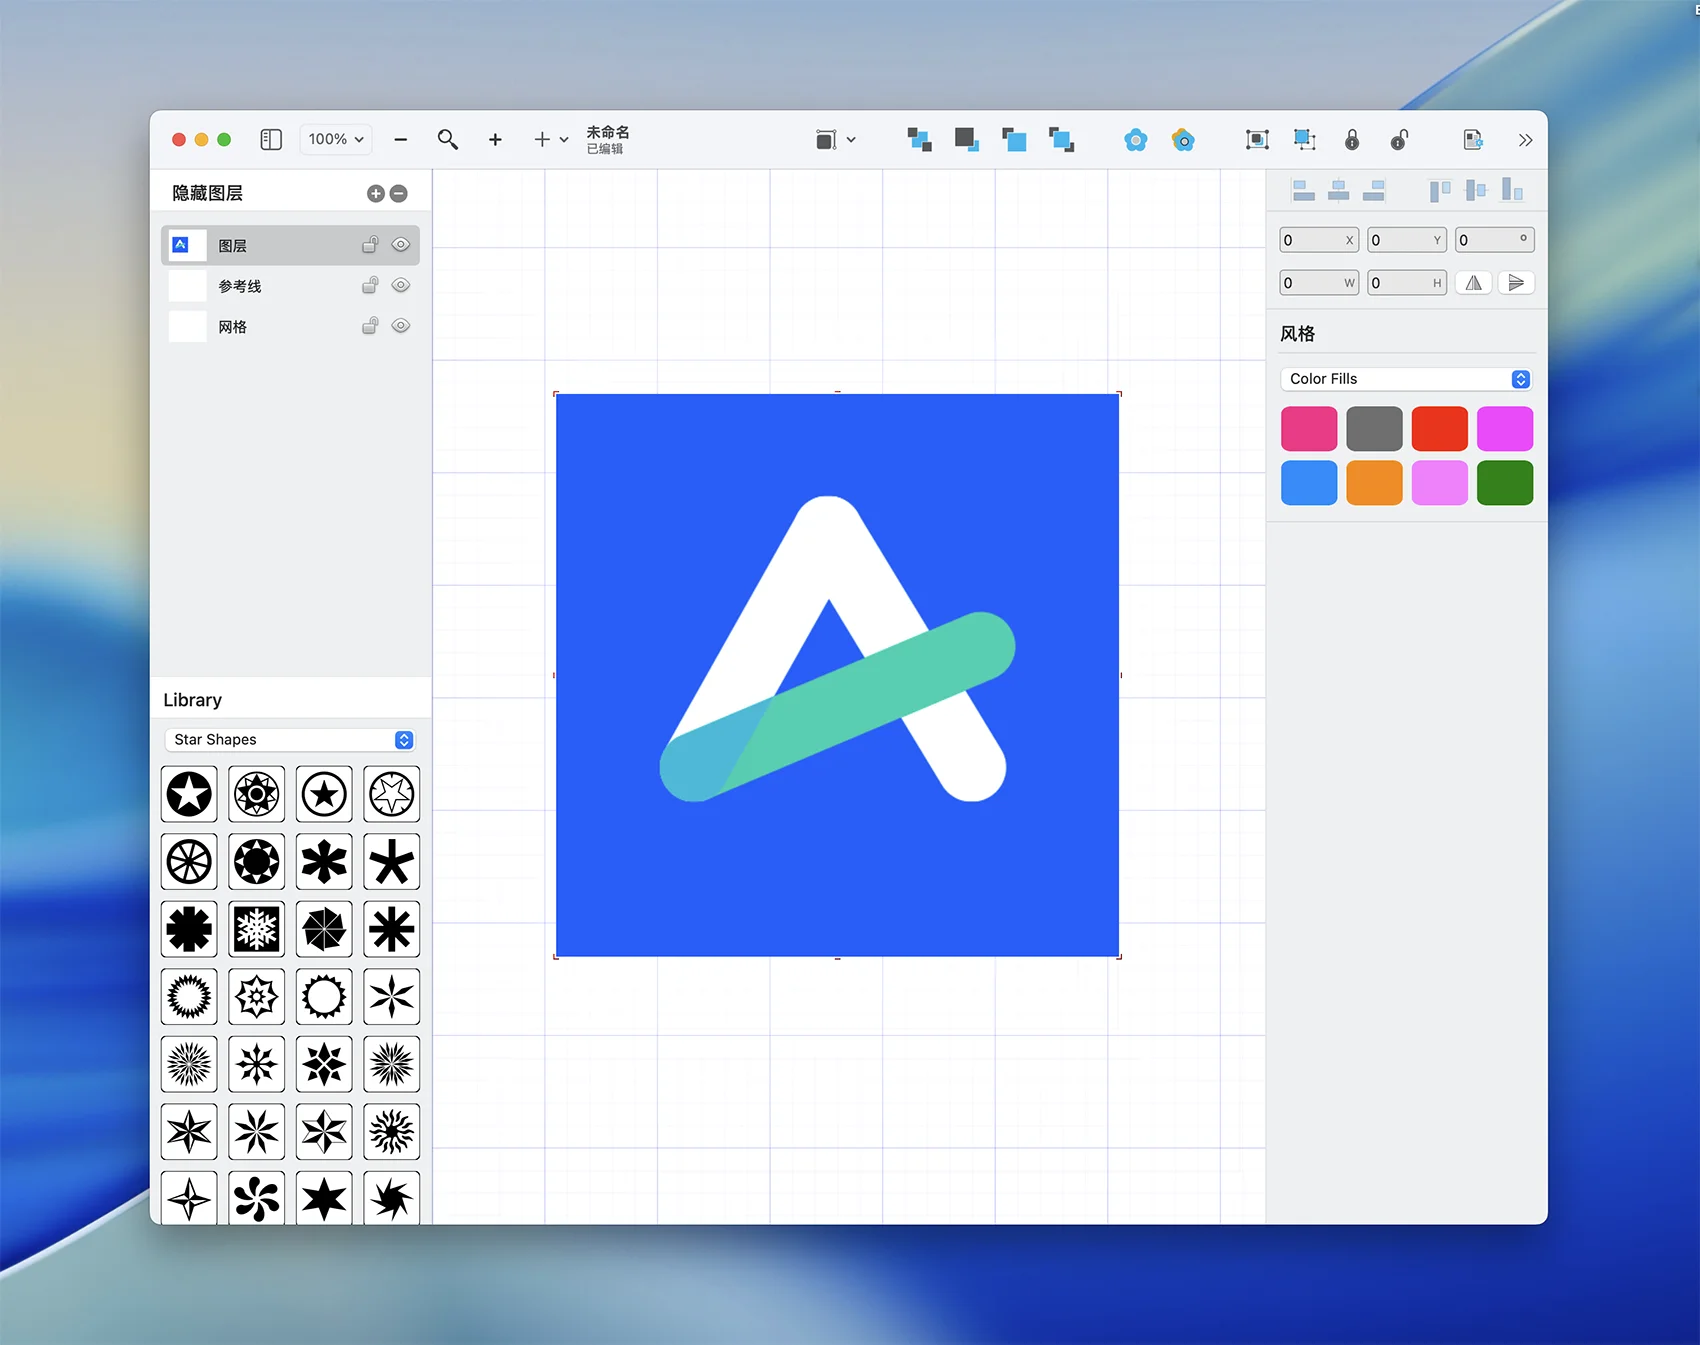The height and width of the screenshot is (1345, 1700).
Task: Toggle lock on 网格 layer
Action: (x=370, y=326)
